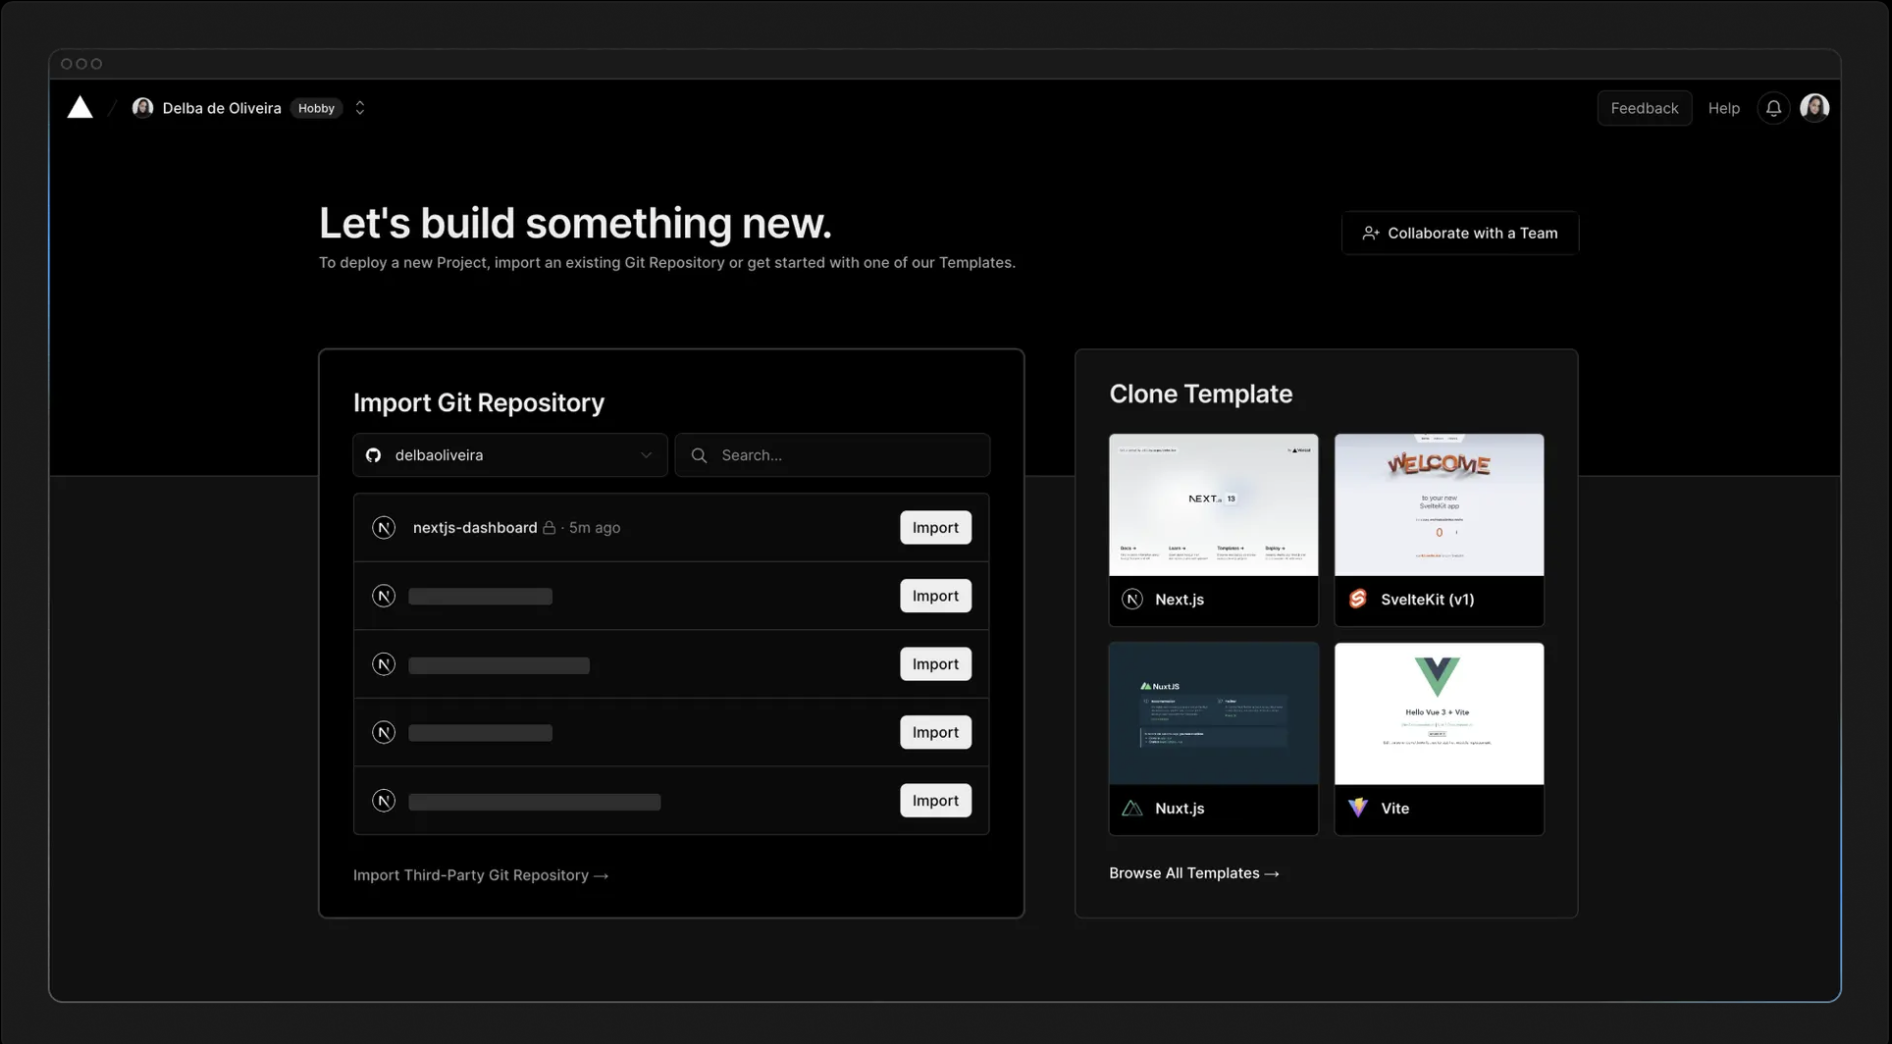Click the Vite template label
This screenshot has height=1044, width=1892.
coord(1395,809)
